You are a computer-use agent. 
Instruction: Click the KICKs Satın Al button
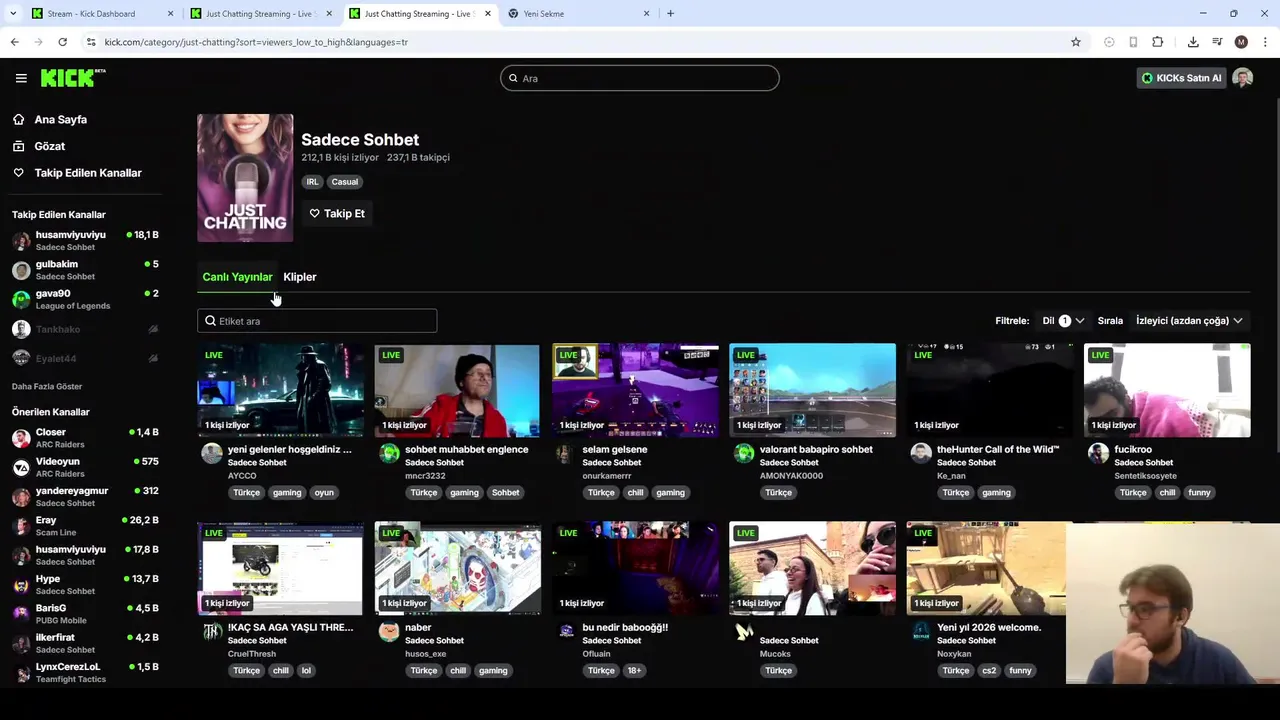[1181, 78]
